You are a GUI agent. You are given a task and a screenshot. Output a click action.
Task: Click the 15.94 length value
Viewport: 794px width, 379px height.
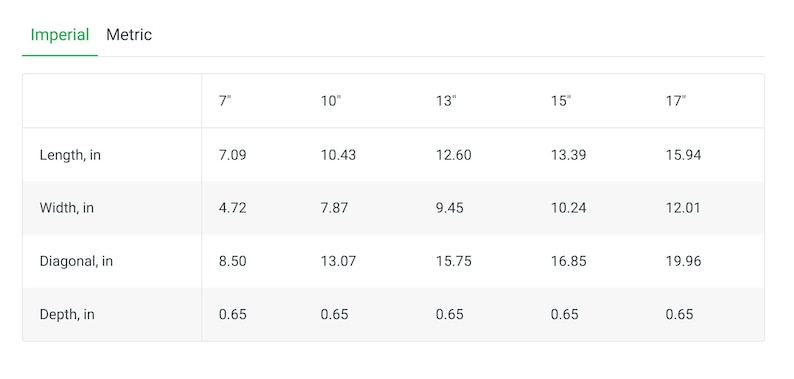[683, 155]
